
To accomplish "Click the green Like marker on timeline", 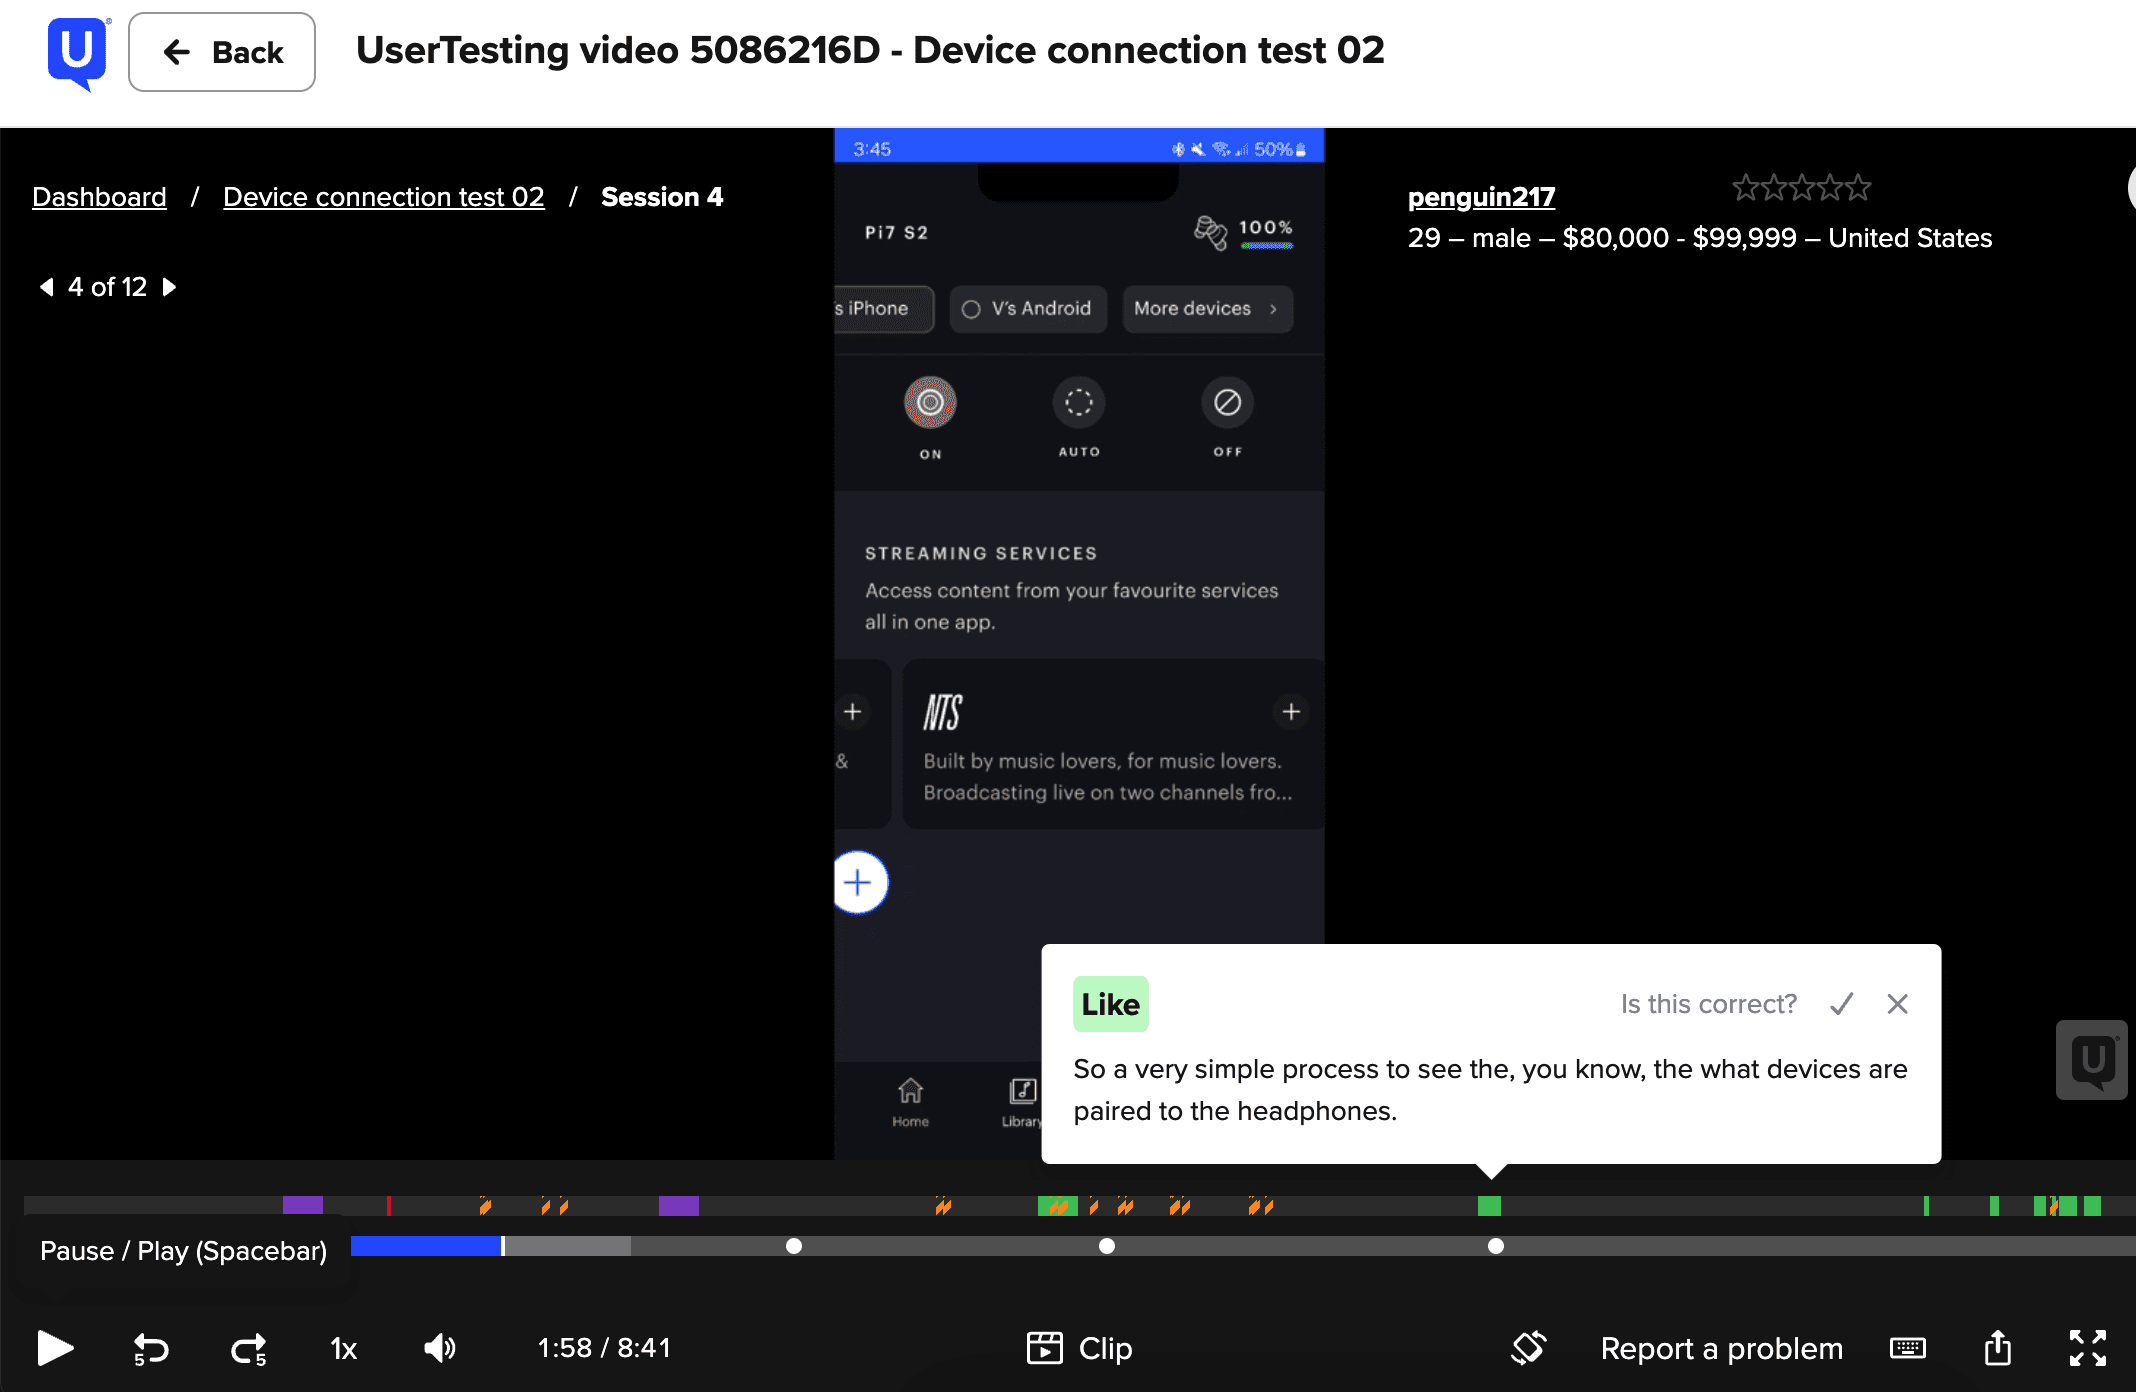I will click(x=1489, y=1206).
